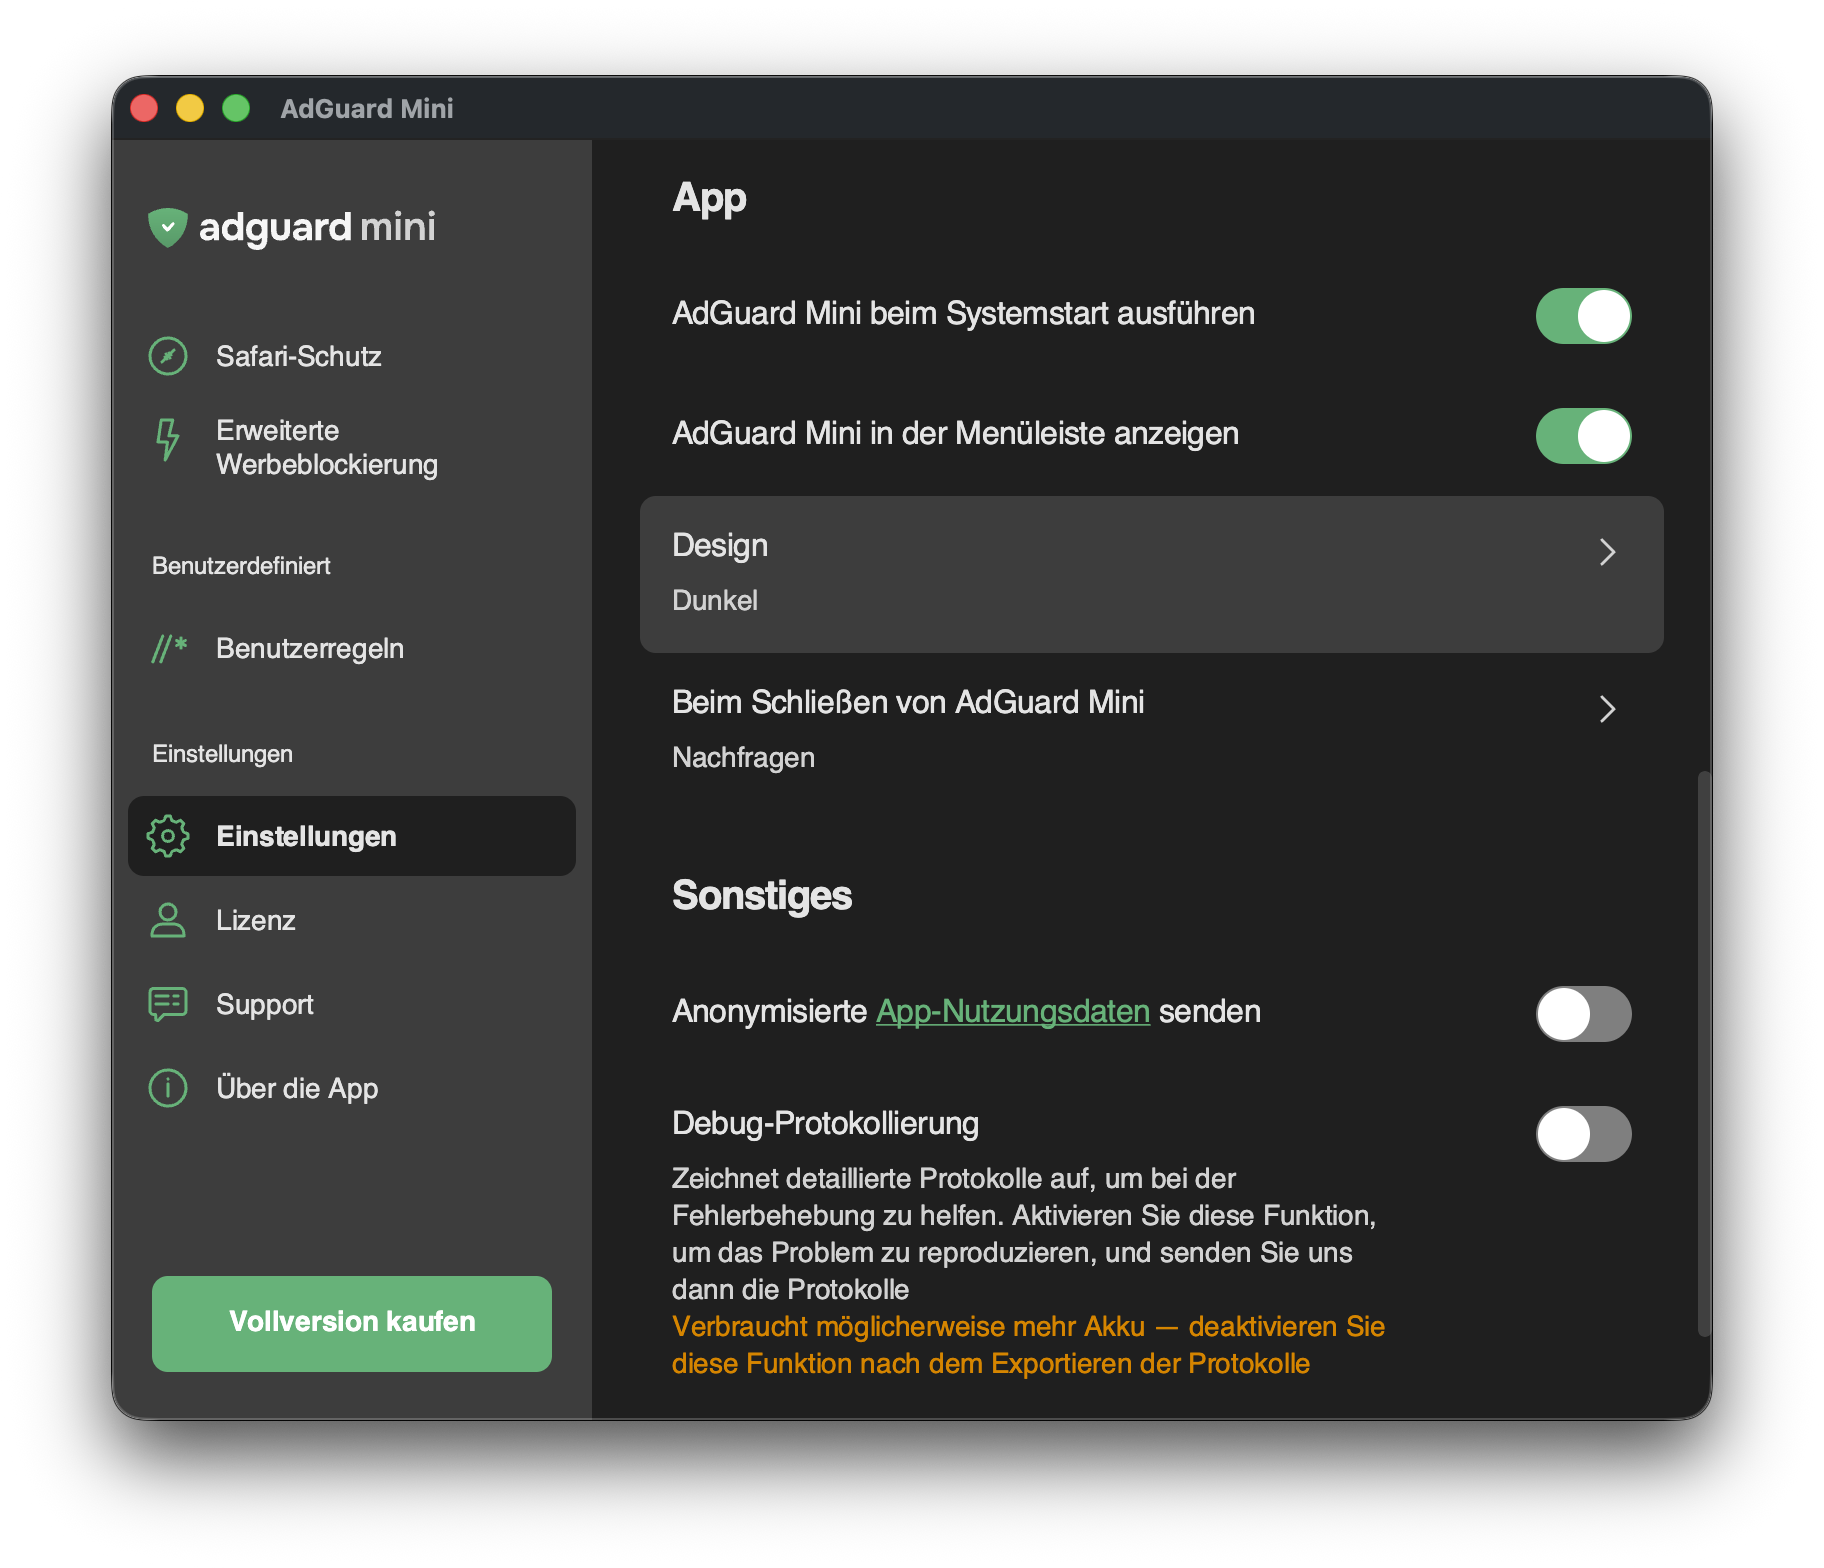The height and width of the screenshot is (1568, 1824).
Task: Click the Einstellungen gear icon
Action: tap(168, 836)
